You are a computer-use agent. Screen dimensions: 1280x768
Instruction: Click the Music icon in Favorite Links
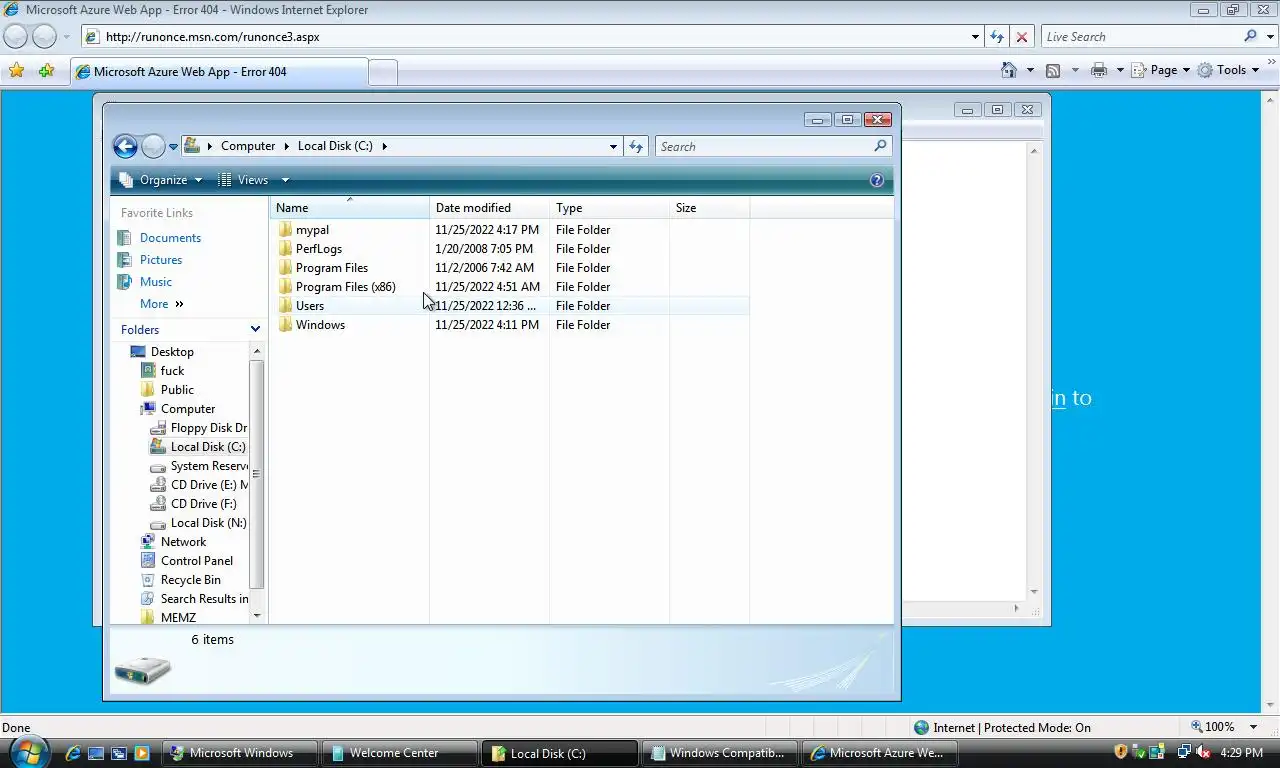tap(124, 282)
